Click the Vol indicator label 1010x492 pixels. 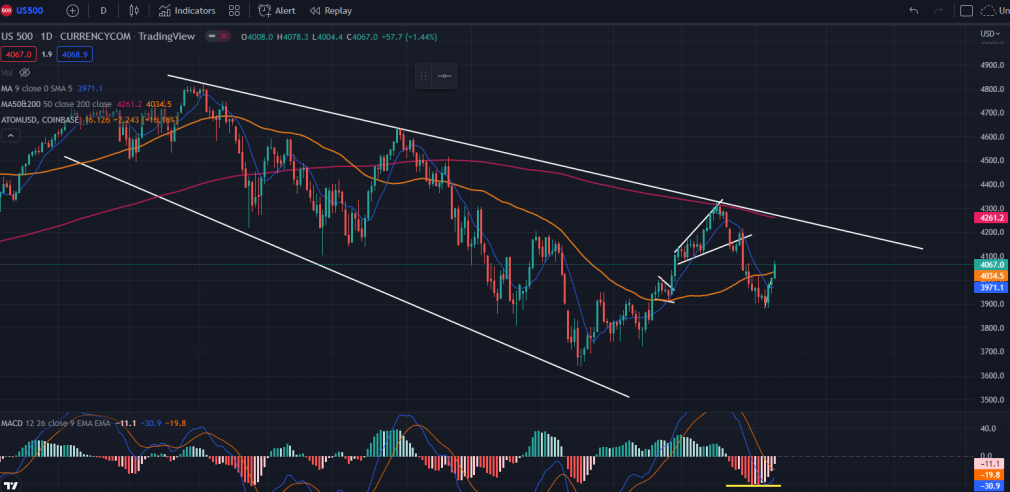[6, 72]
